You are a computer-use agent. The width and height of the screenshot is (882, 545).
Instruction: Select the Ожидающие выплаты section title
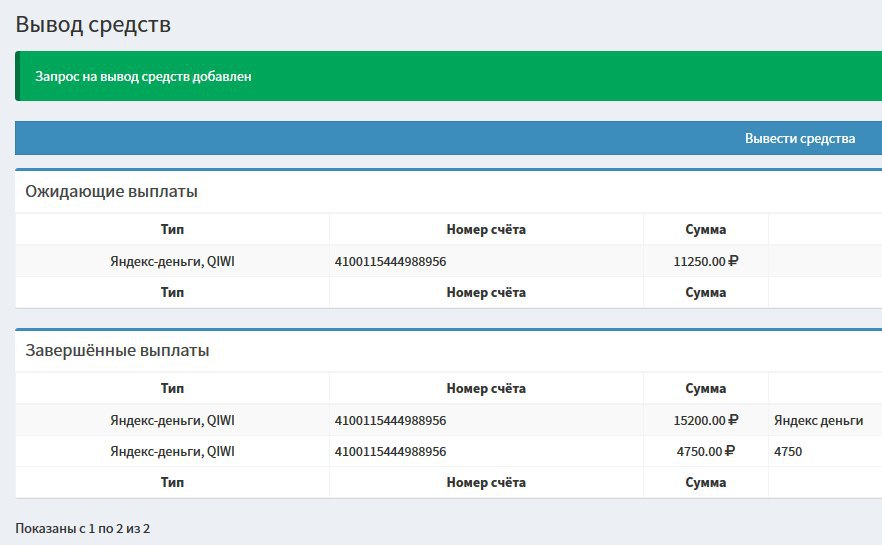coord(111,191)
